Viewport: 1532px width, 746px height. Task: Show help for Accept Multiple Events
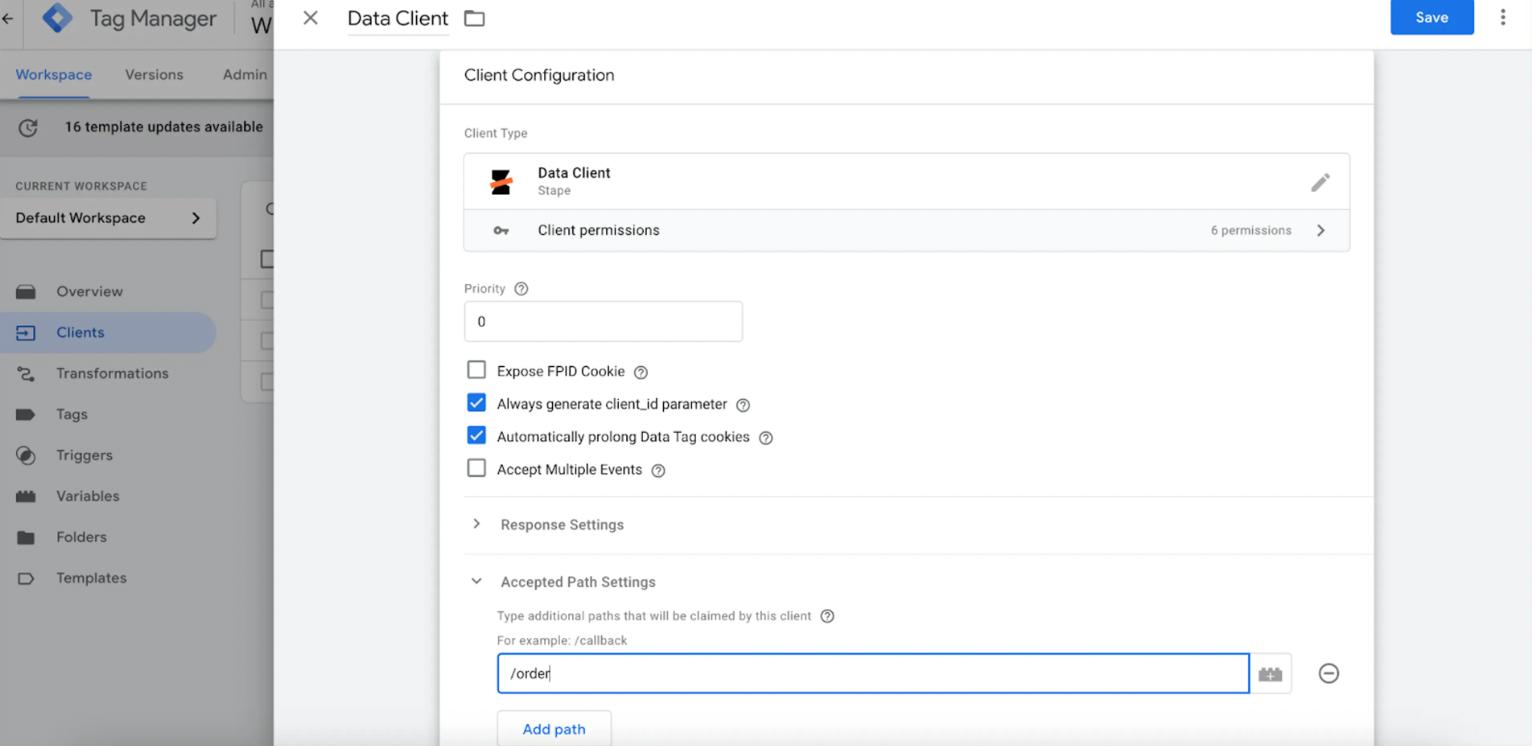[x=658, y=470]
